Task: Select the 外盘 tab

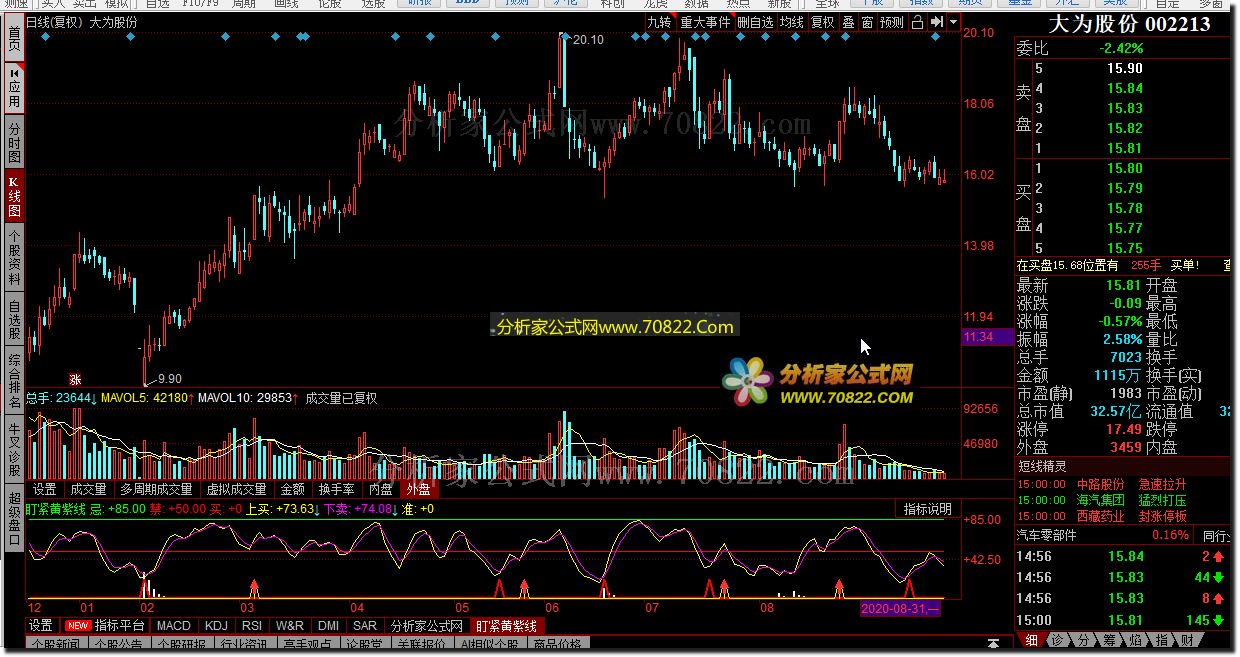Action: pyautogui.click(x=418, y=490)
